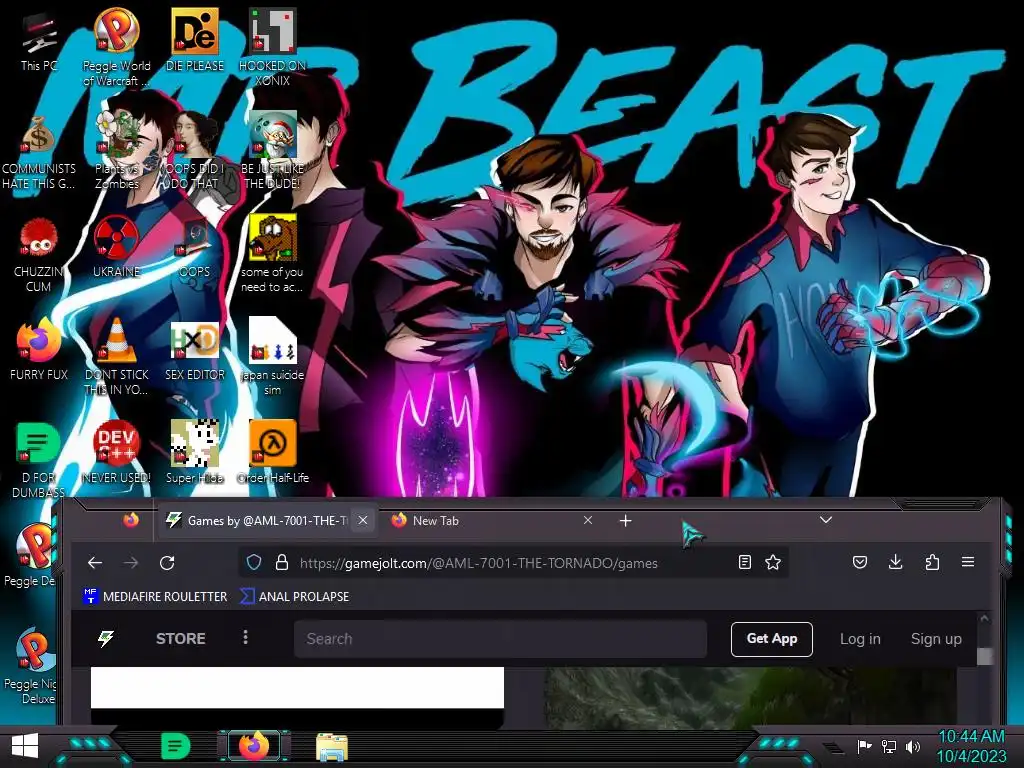Click the page scrollbar up arrow

(x=984, y=618)
